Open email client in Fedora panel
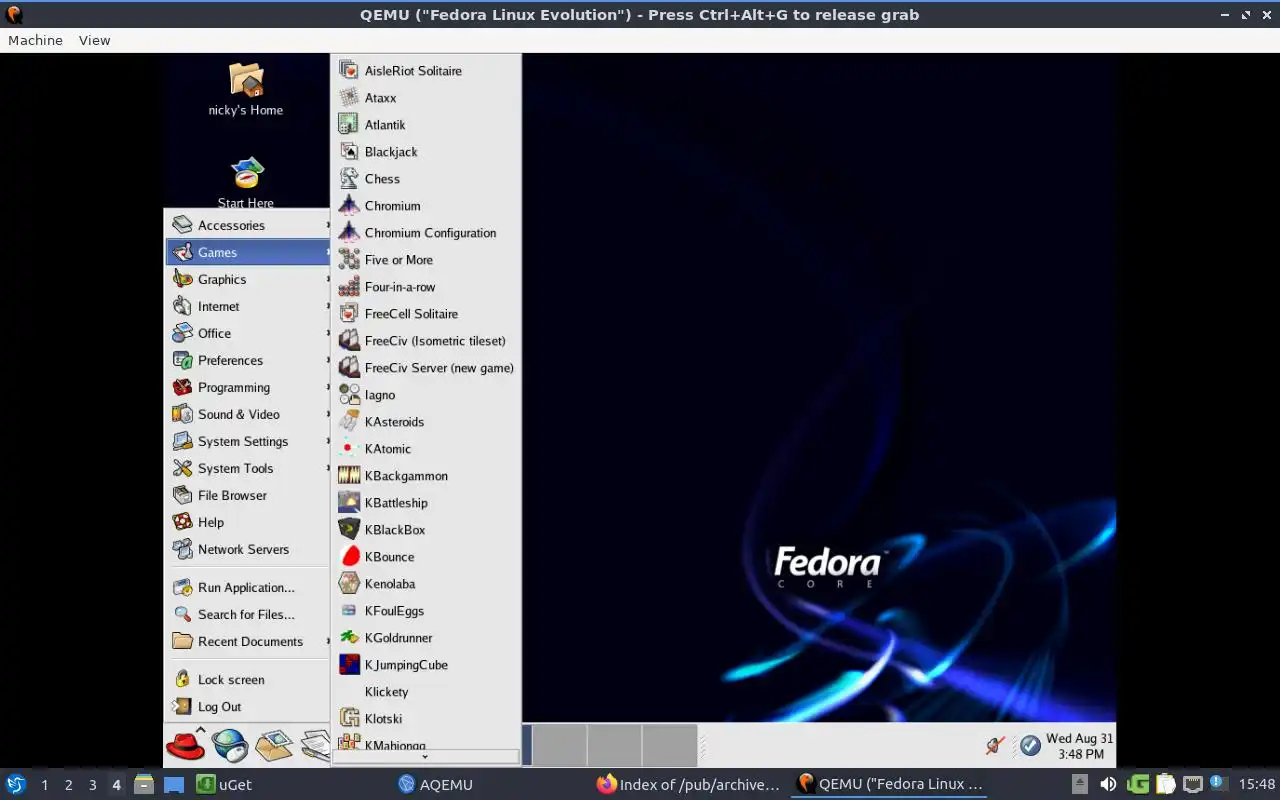Screen dimensions: 1280x800 [x=274, y=745]
